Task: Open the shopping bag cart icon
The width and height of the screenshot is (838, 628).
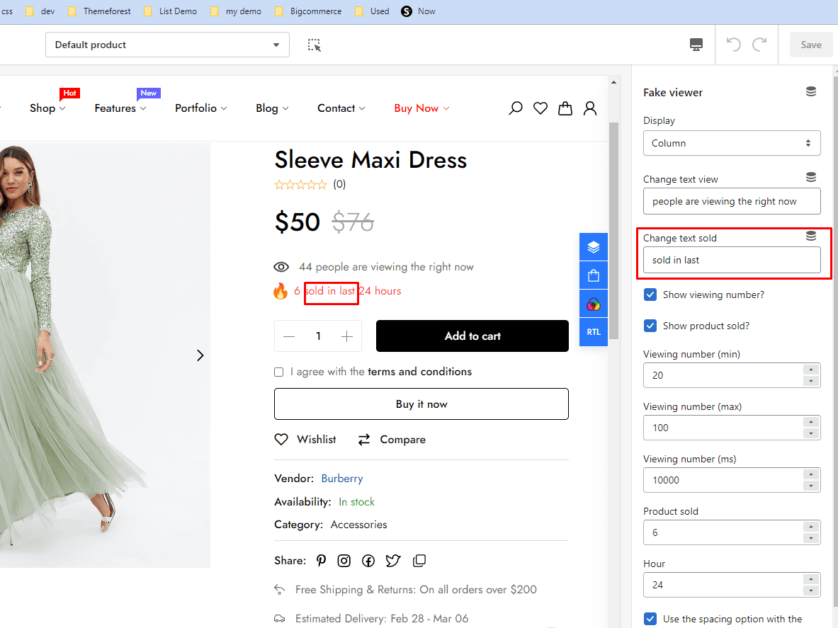Action: pyautogui.click(x=565, y=108)
